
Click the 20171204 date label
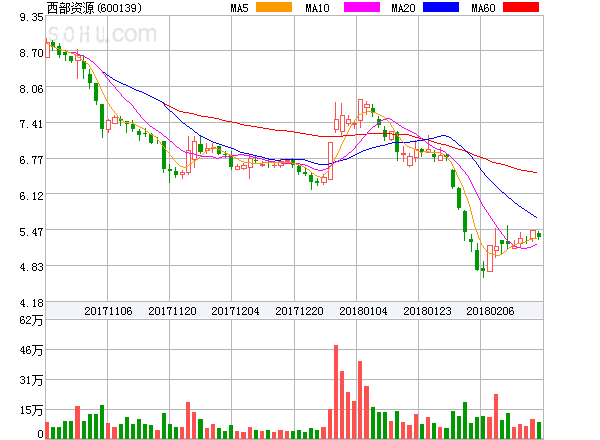235,311
